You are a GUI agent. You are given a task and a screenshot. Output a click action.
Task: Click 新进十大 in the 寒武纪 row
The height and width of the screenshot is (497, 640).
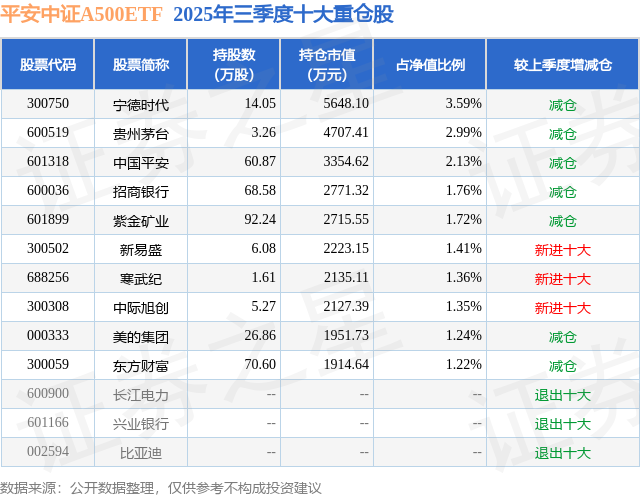pos(563,279)
